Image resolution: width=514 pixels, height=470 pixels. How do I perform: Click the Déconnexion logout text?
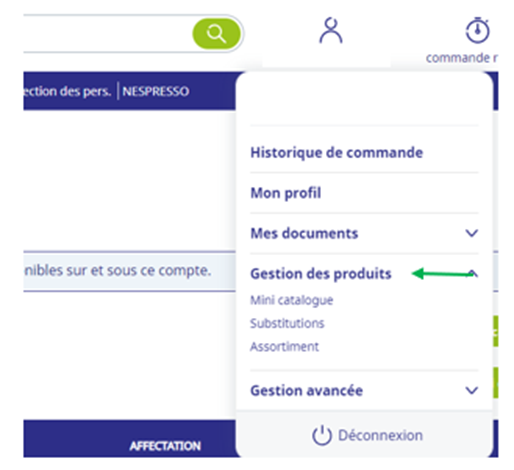pyautogui.click(x=380, y=435)
